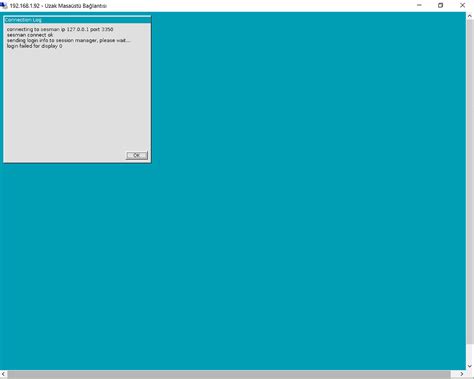This screenshot has width=474, height=379.
Task: Click the horizontal scrollbar left arrow
Action: coord(3,374)
